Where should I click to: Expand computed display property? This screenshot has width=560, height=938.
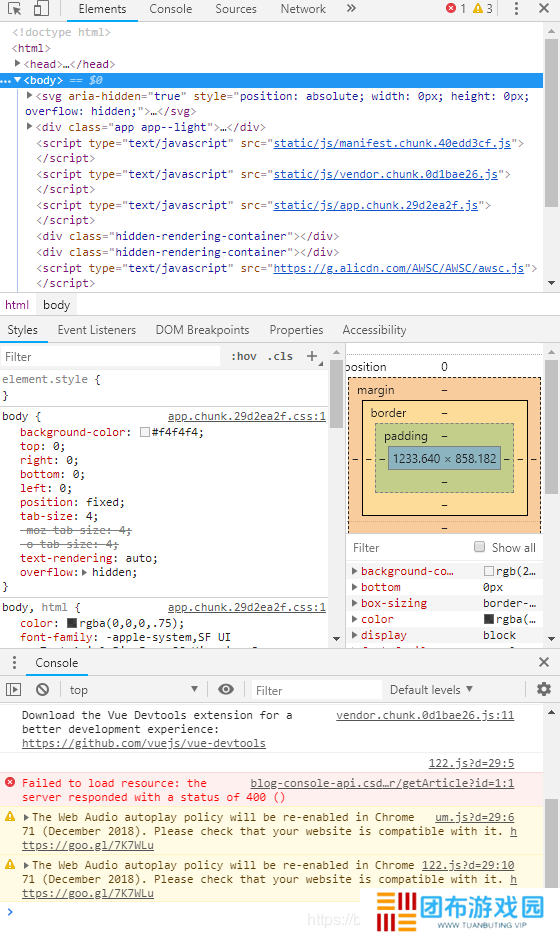[x=355, y=635]
